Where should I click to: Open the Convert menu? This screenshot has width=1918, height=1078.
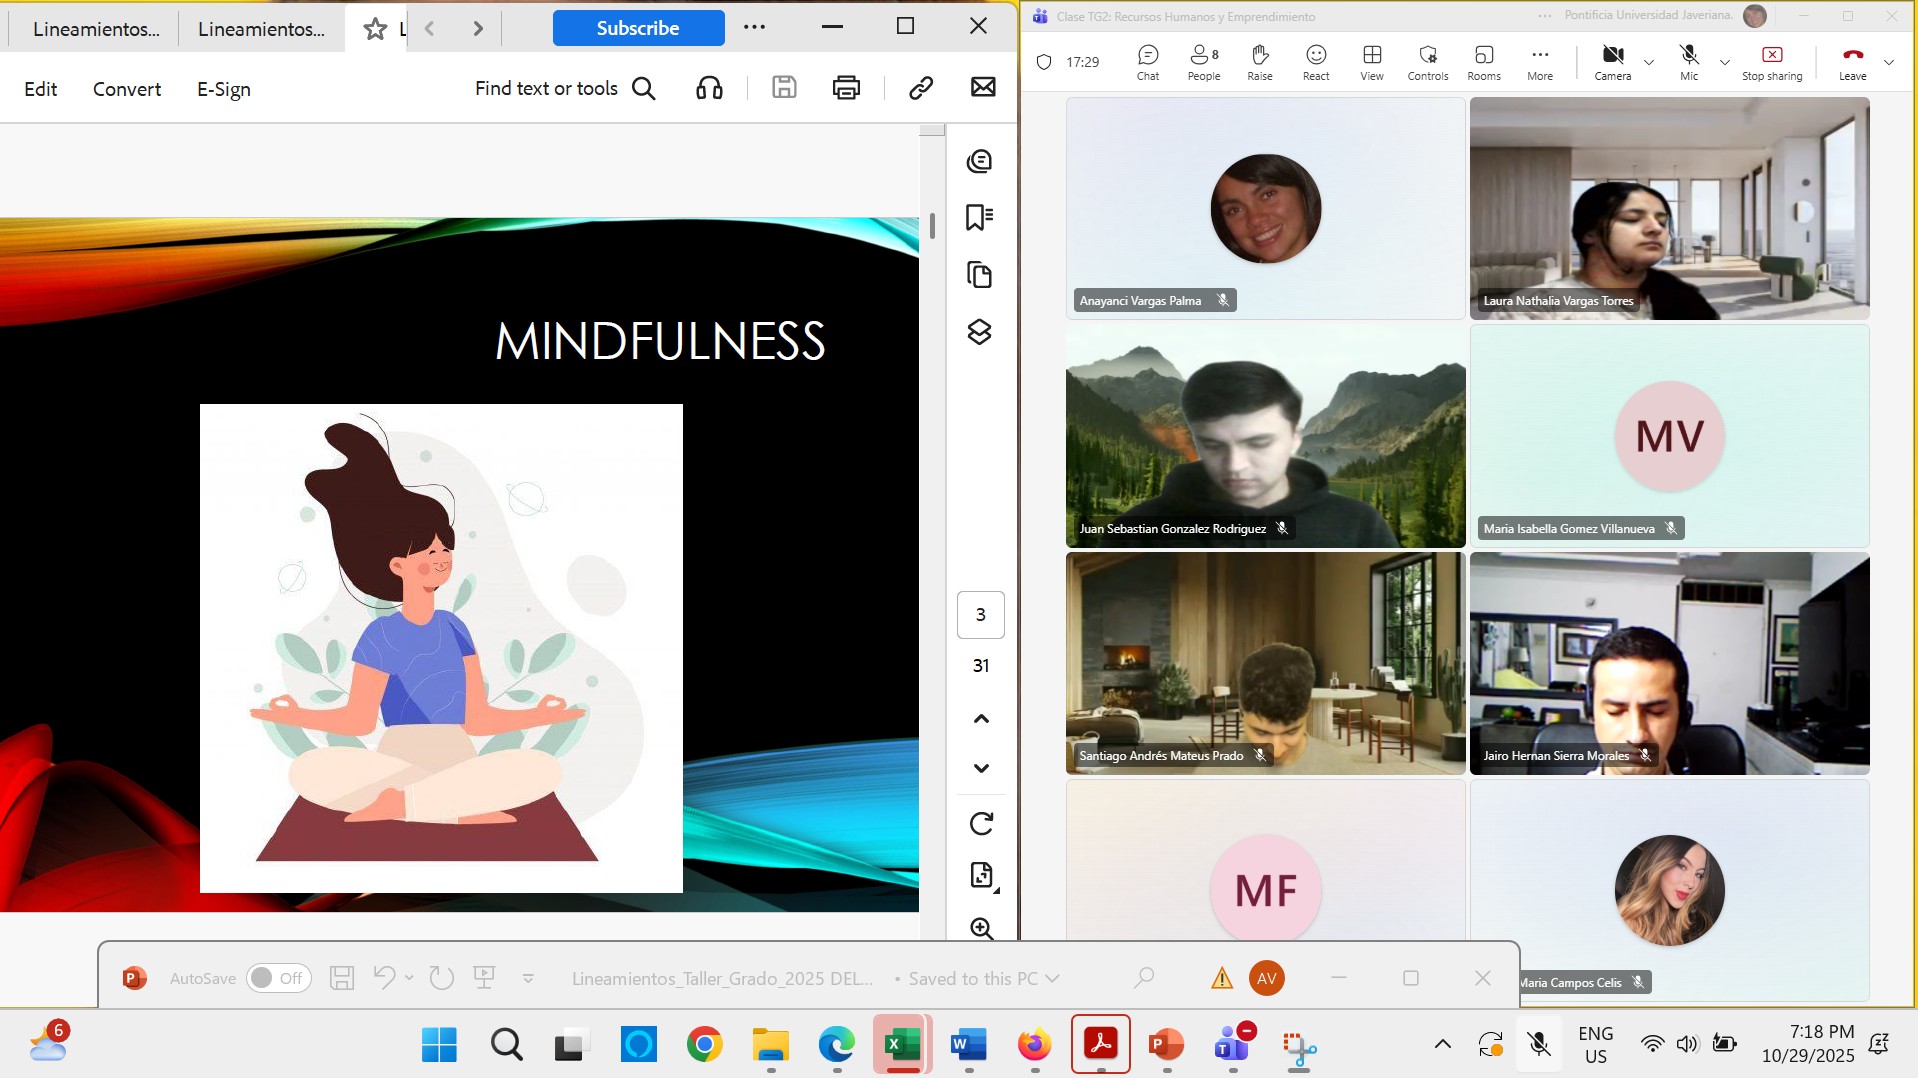(127, 89)
